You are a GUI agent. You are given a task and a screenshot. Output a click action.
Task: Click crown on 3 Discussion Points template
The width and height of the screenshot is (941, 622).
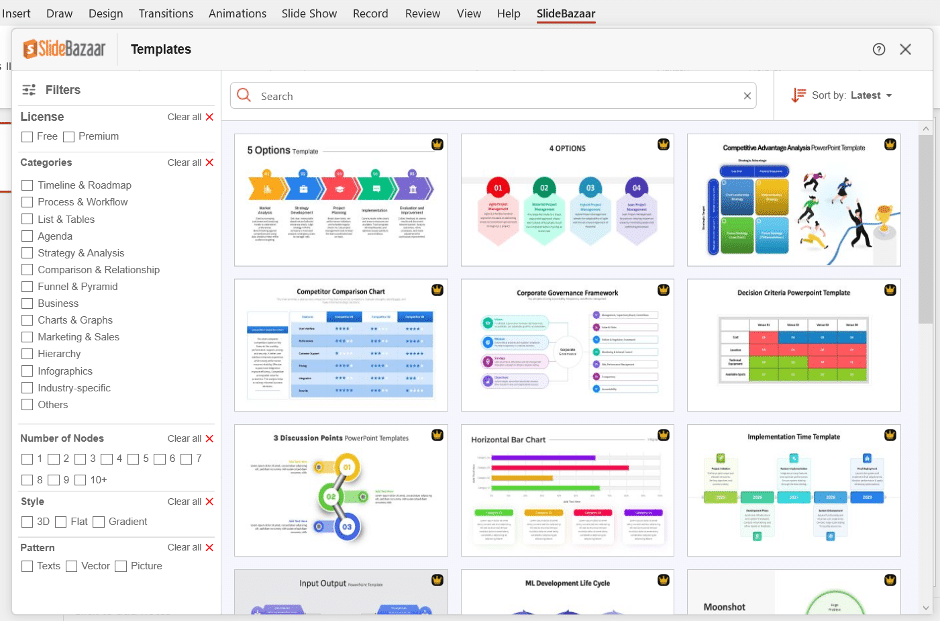tap(437, 435)
